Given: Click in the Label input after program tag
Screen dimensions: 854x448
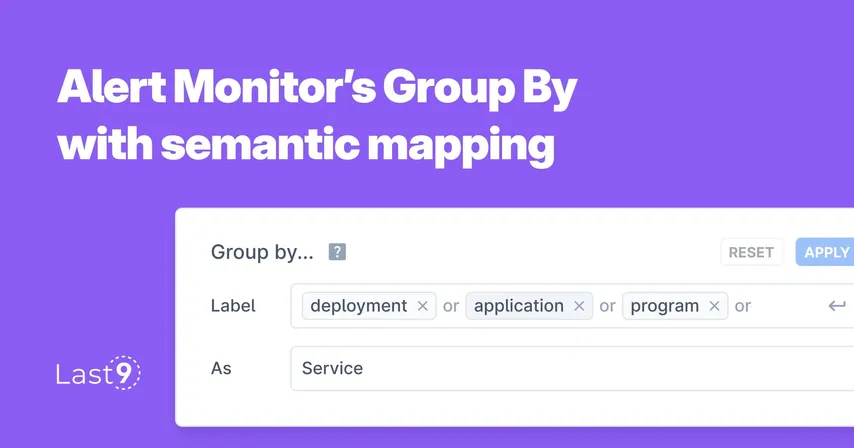Looking at the screenshot, I should (790, 306).
